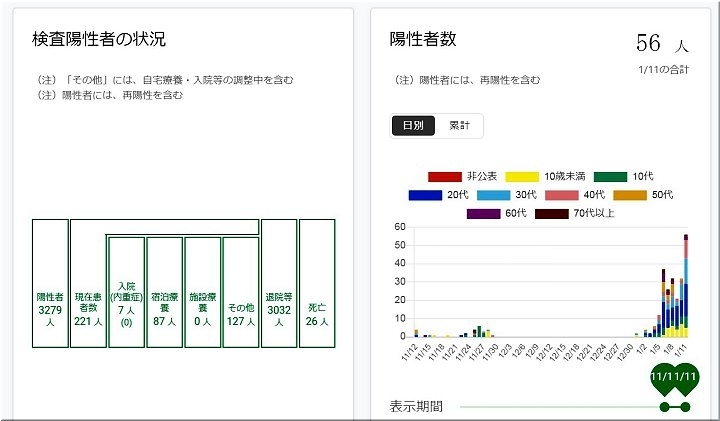Switch chart to 累計 cumulative view
Screen dimensions: 720x421
click(460, 126)
